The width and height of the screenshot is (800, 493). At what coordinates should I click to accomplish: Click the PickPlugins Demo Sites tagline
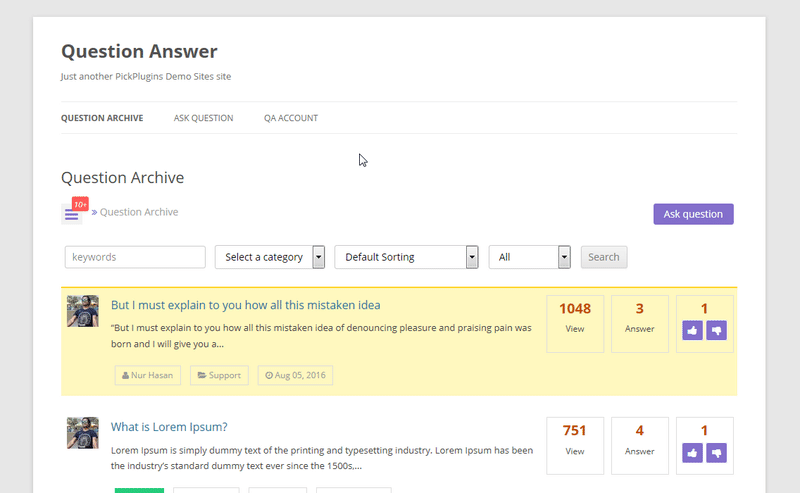146,77
